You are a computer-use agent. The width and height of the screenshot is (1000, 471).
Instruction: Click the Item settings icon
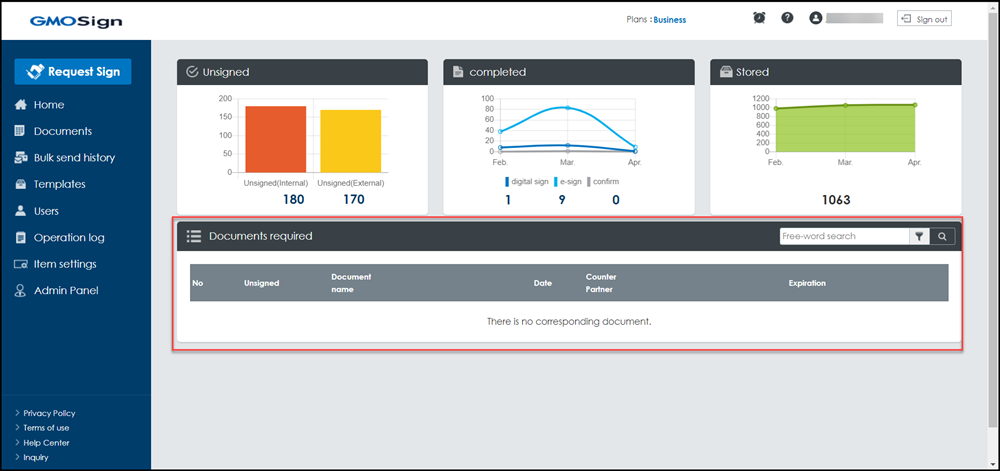point(20,264)
